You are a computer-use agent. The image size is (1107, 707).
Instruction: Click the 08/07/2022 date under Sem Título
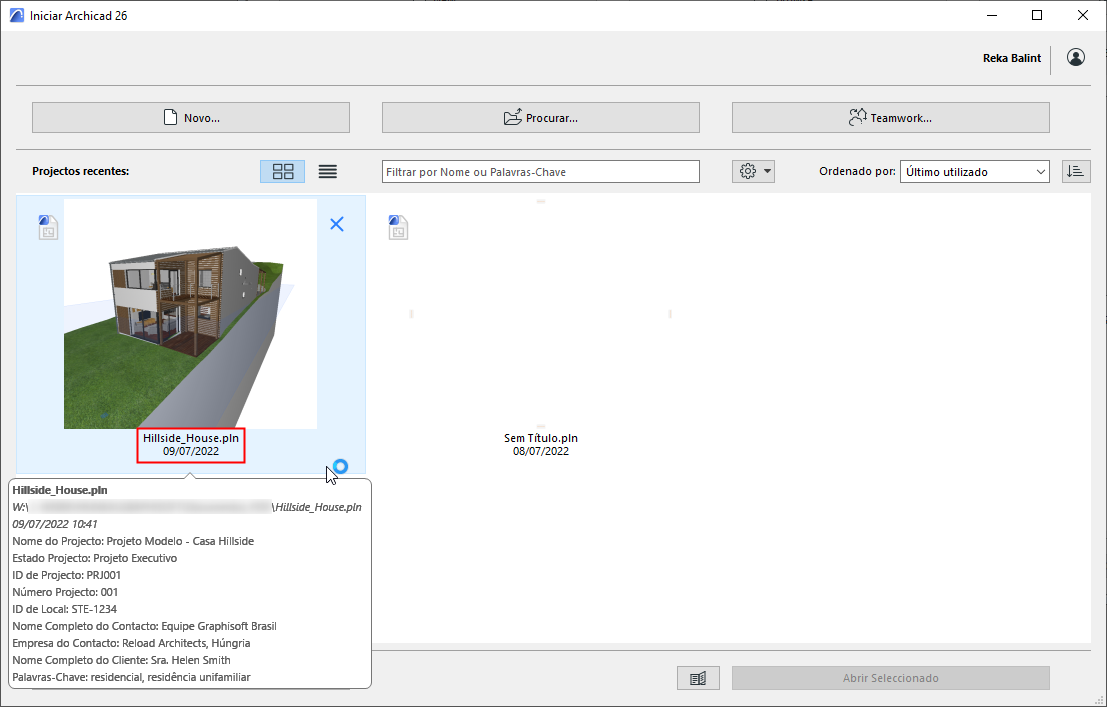541,451
